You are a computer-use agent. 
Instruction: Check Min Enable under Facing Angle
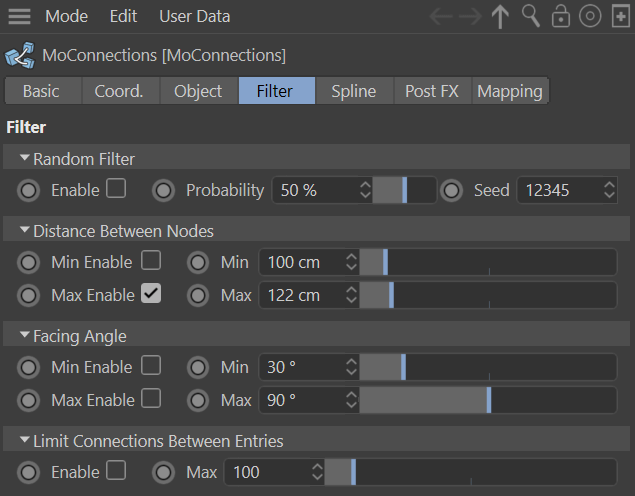(151, 366)
